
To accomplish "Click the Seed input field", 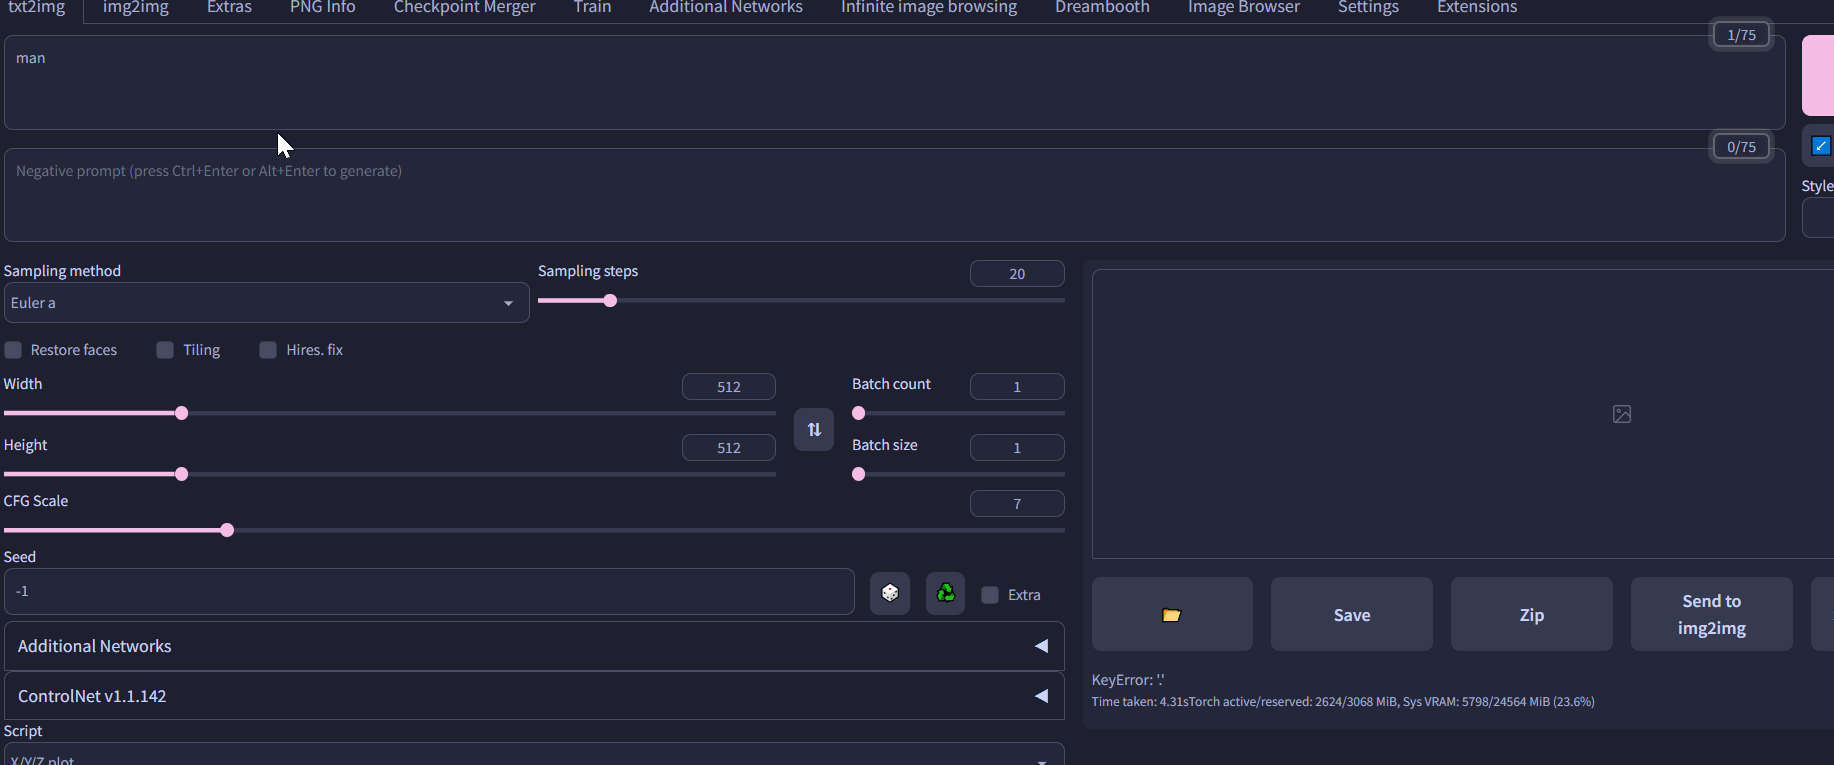I will coord(430,592).
